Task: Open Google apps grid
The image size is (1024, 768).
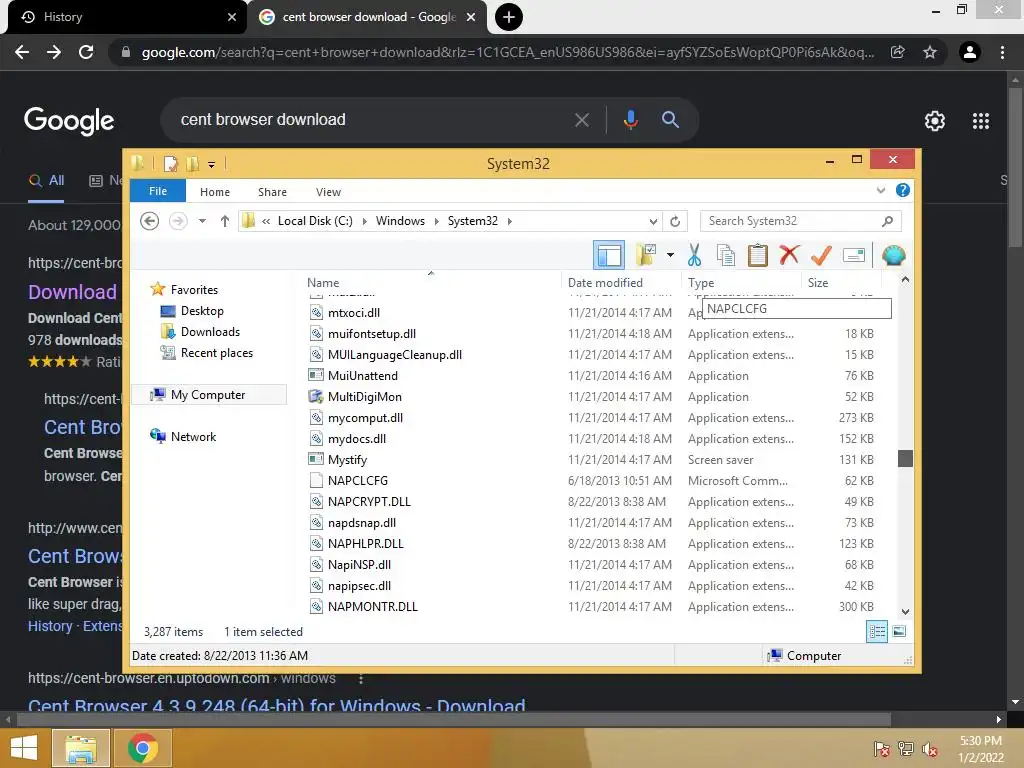Action: (981, 121)
